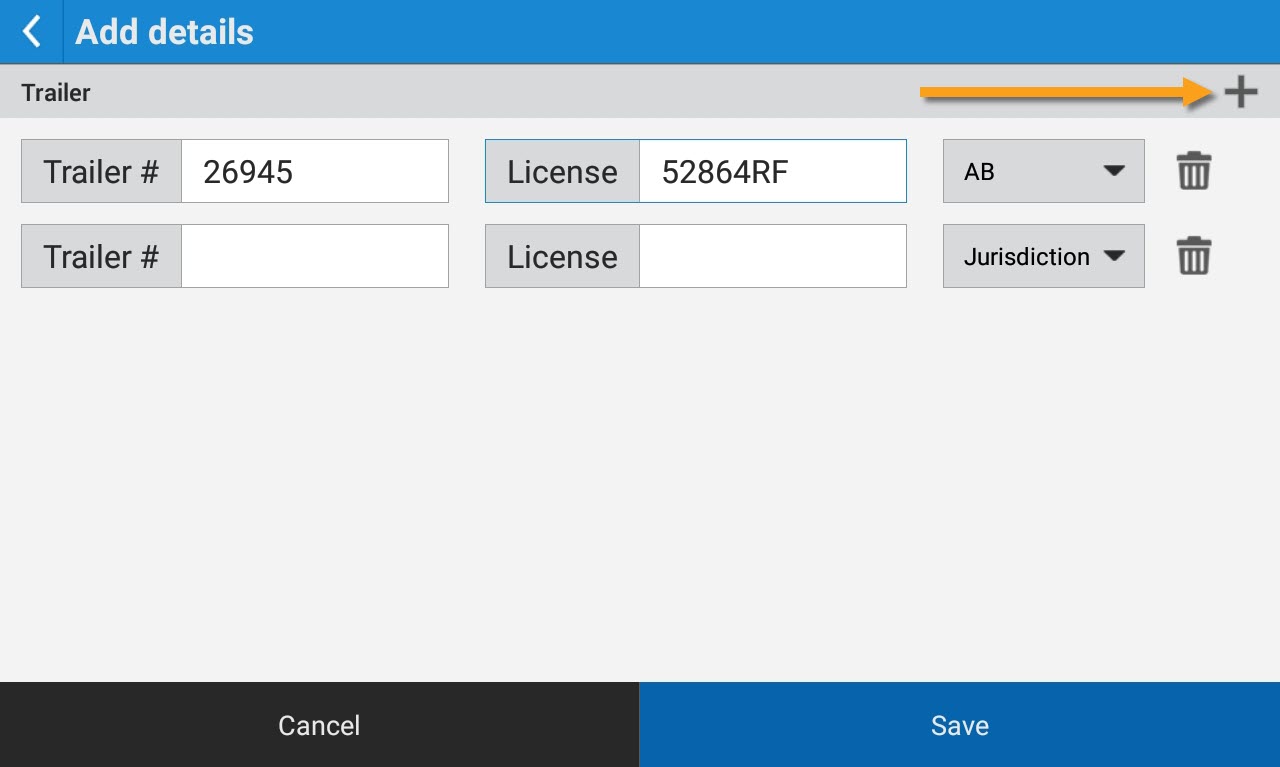
Task: Click the second row's Trailer # label
Action: [101, 256]
